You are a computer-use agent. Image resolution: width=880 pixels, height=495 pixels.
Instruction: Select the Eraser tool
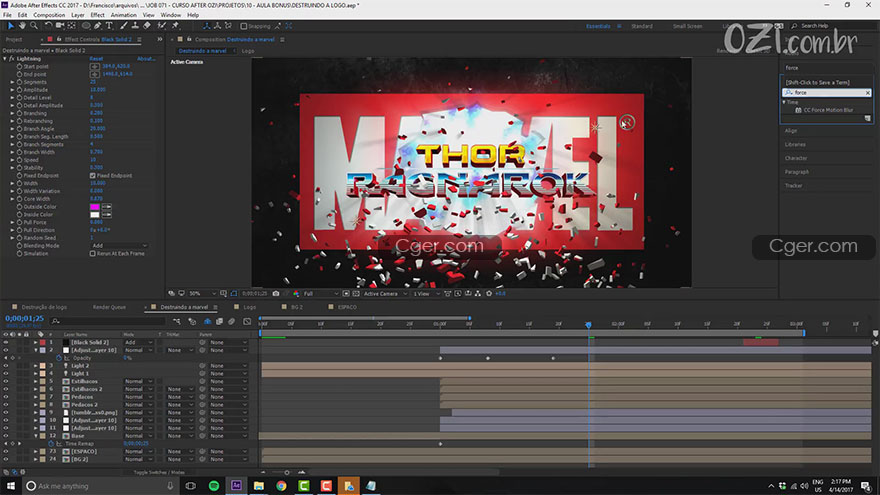[147, 26]
